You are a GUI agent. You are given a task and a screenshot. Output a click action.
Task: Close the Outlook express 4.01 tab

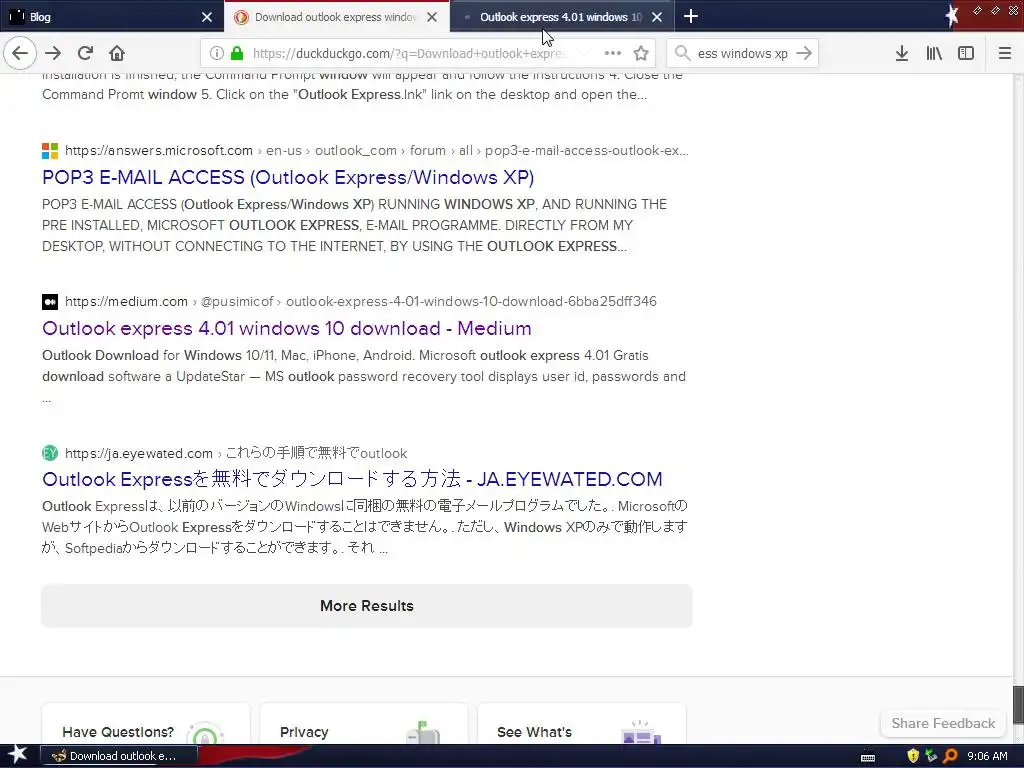[657, 17]
